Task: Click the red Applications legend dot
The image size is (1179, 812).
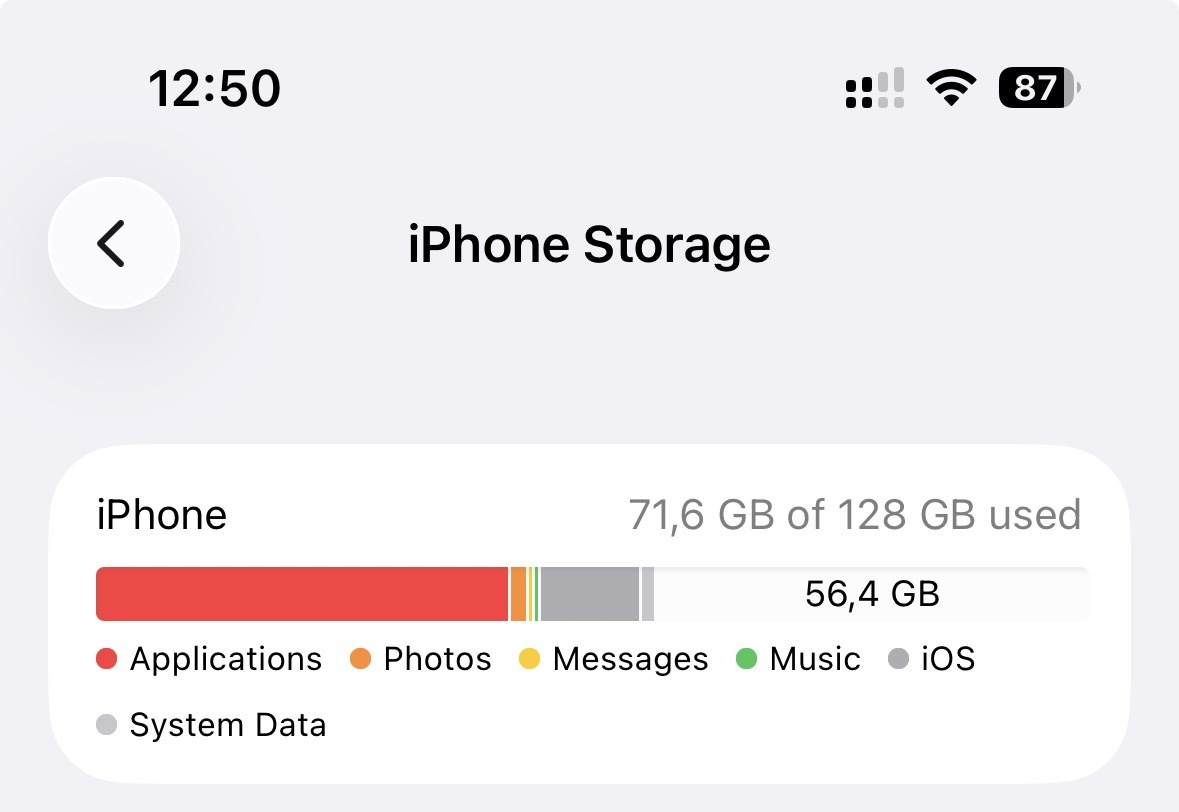Action: coord(107,659)
